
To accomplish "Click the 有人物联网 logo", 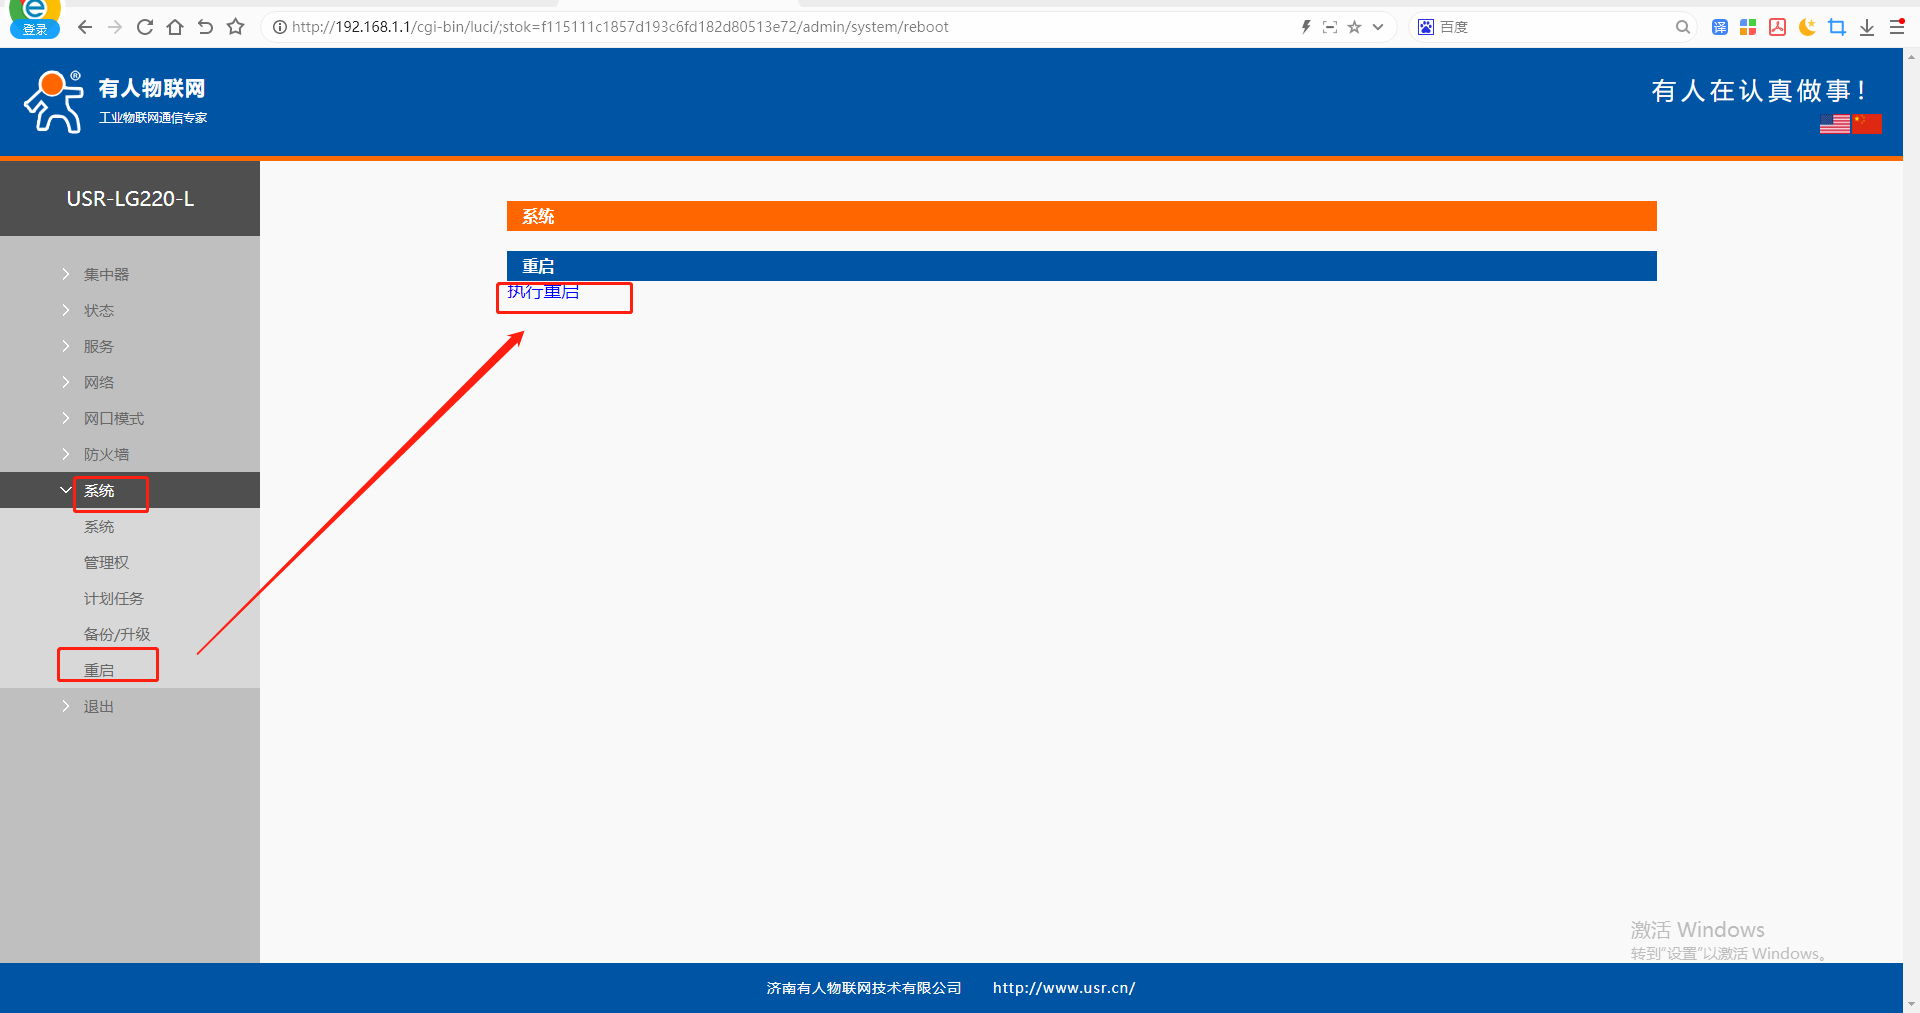I will pyautogui.click(x=115, y=101).
